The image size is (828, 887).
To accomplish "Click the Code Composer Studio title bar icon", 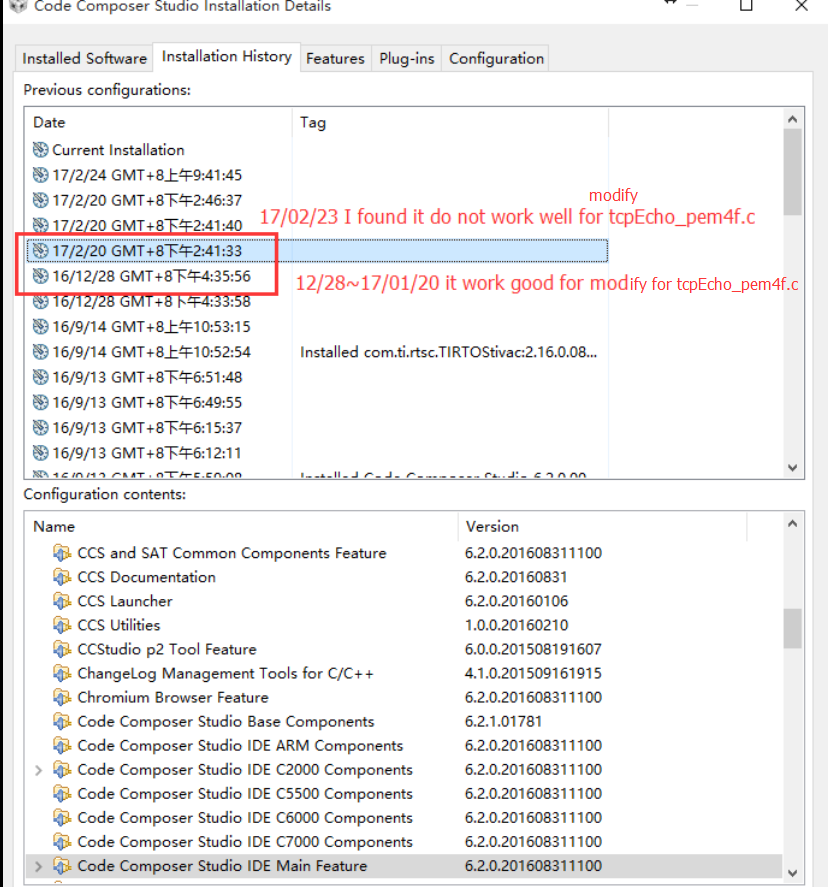I will [15, 7].
